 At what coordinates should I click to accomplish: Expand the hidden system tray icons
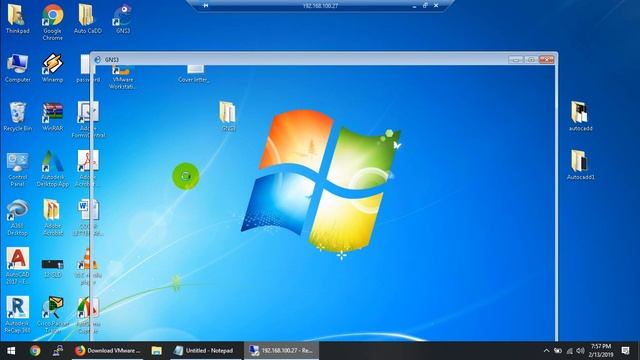click(x=546, y=351)
